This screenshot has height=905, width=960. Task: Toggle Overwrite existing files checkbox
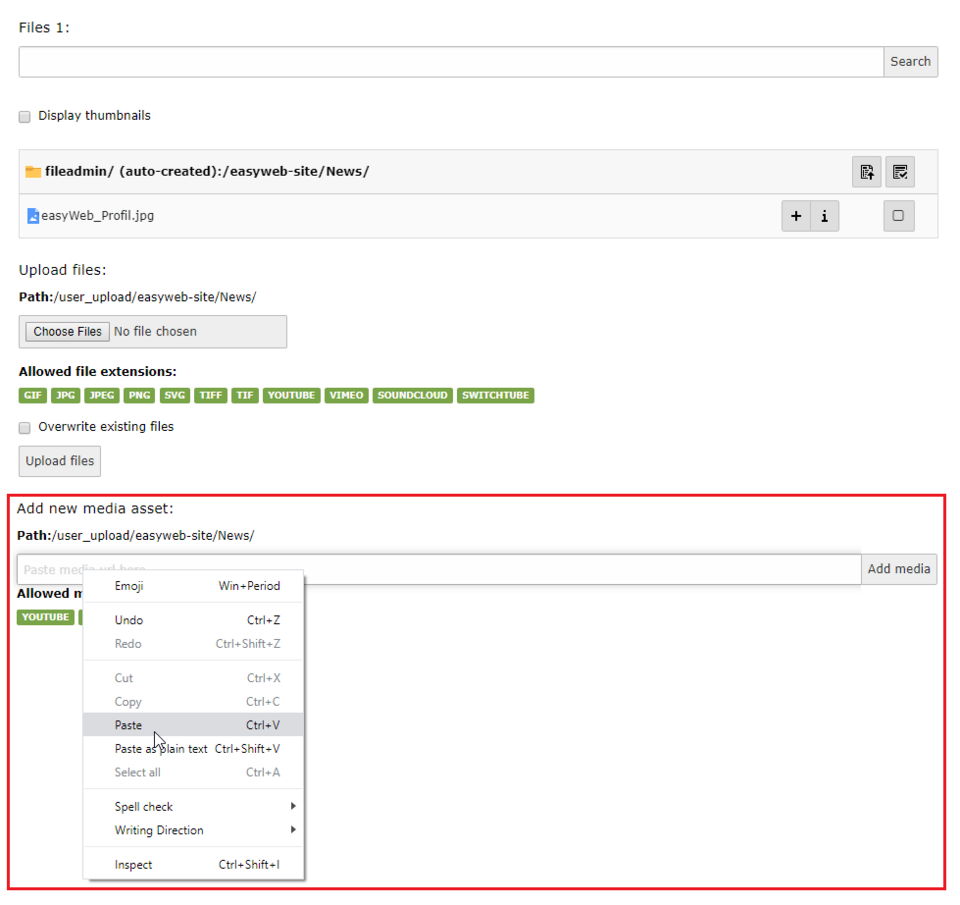coord(25,428)
